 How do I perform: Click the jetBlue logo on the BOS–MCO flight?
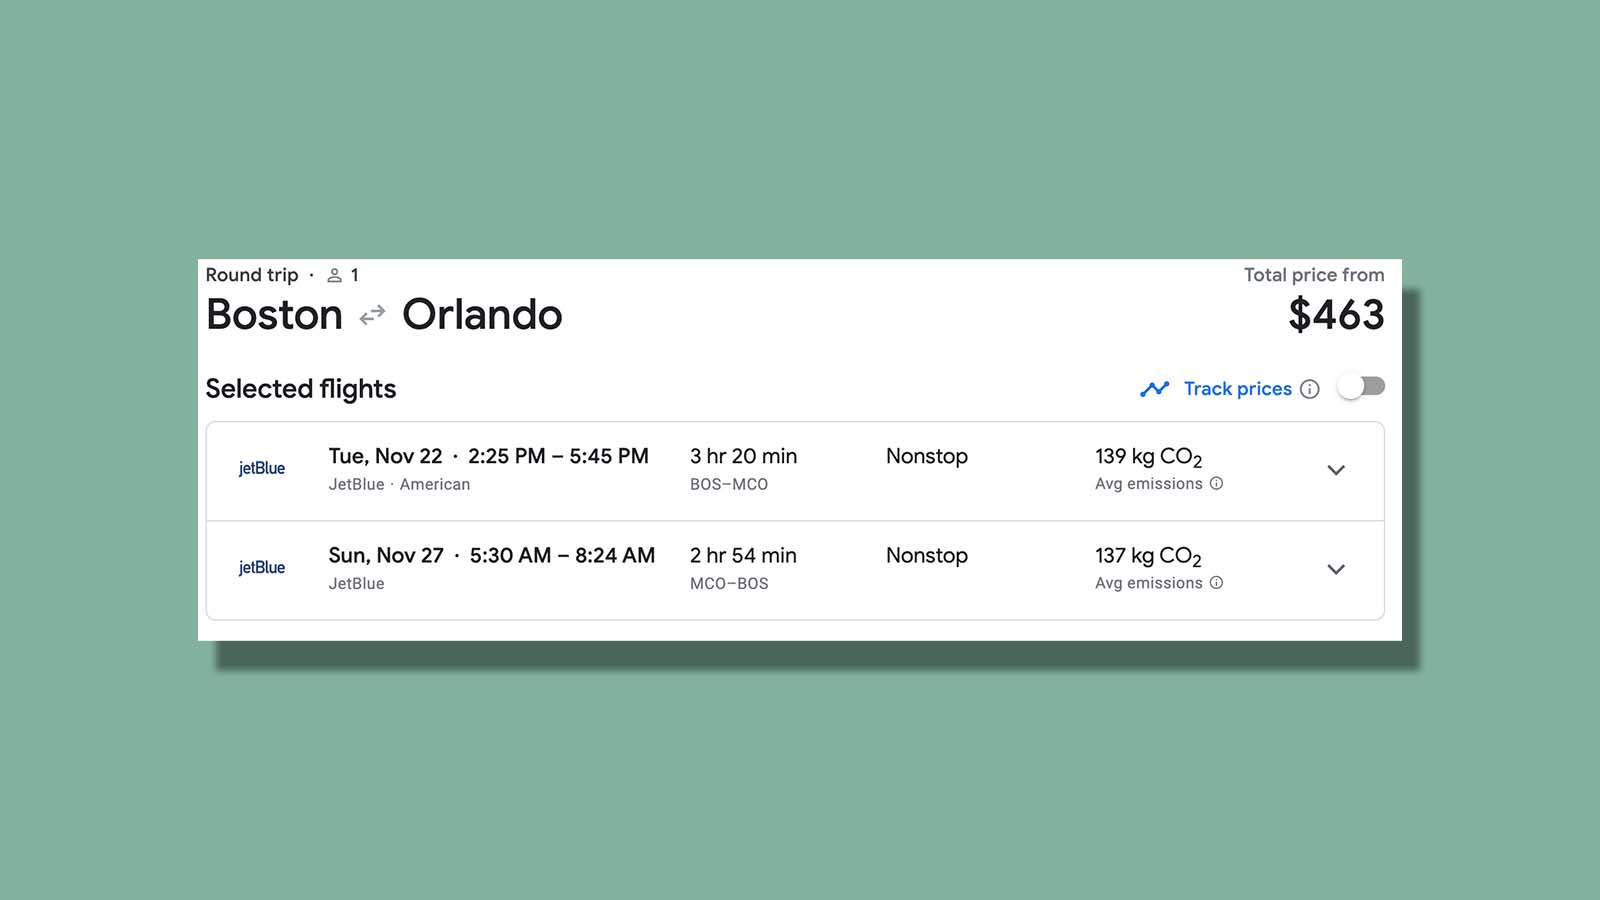(262, 468)
